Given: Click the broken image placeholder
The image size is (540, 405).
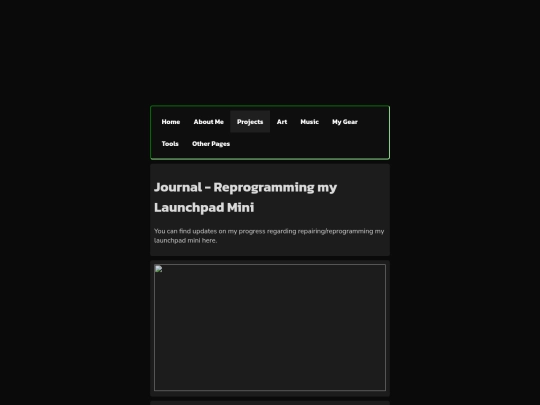Looking at the screenshot, I should pyautogui.click(x=270, y=328).
